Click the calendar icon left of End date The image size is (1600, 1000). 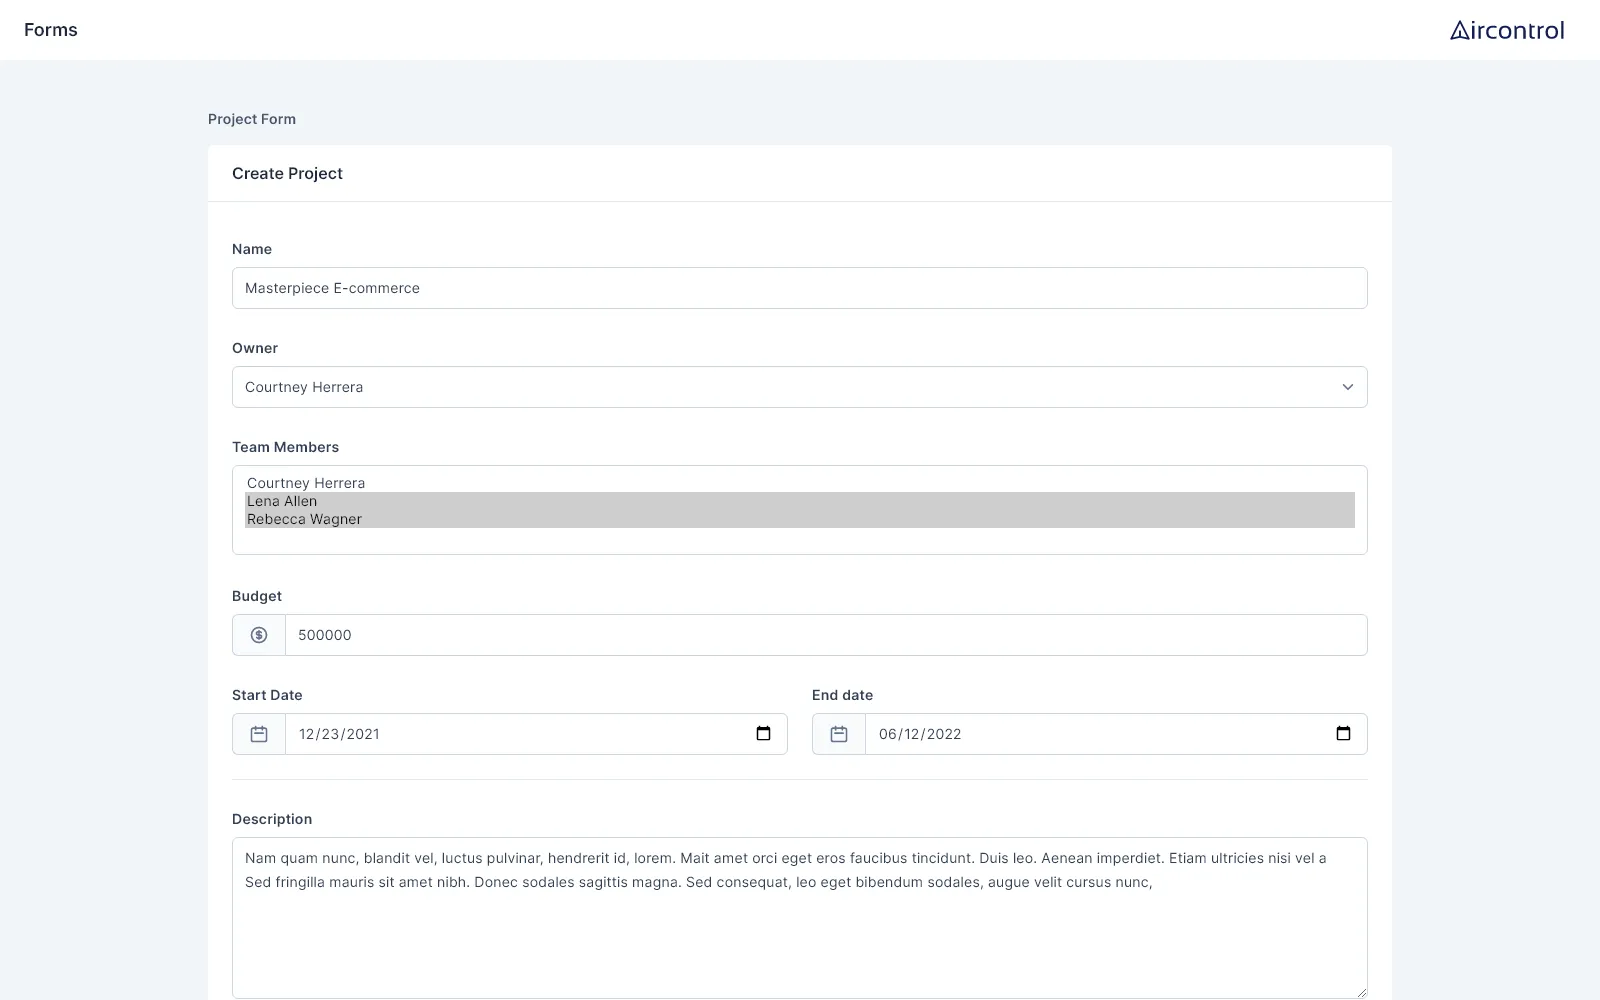click(839, 734)
